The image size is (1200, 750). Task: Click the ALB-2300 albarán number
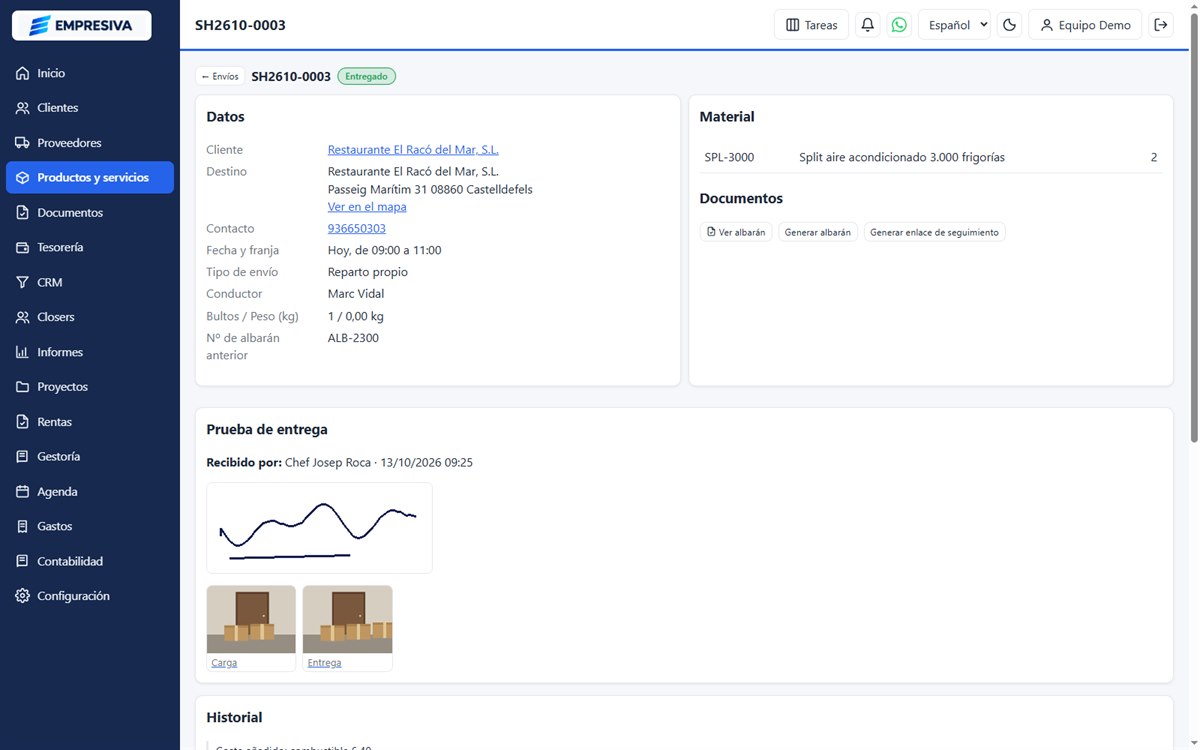(353, 338)
